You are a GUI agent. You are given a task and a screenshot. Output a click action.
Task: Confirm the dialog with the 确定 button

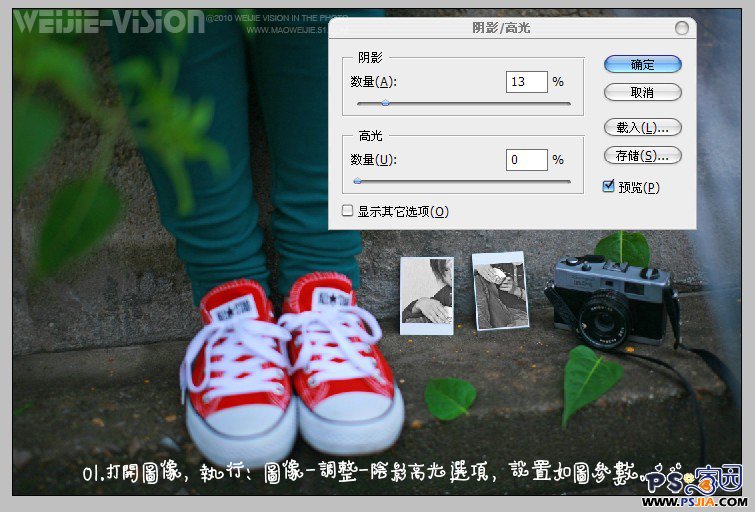click(642, 64)
